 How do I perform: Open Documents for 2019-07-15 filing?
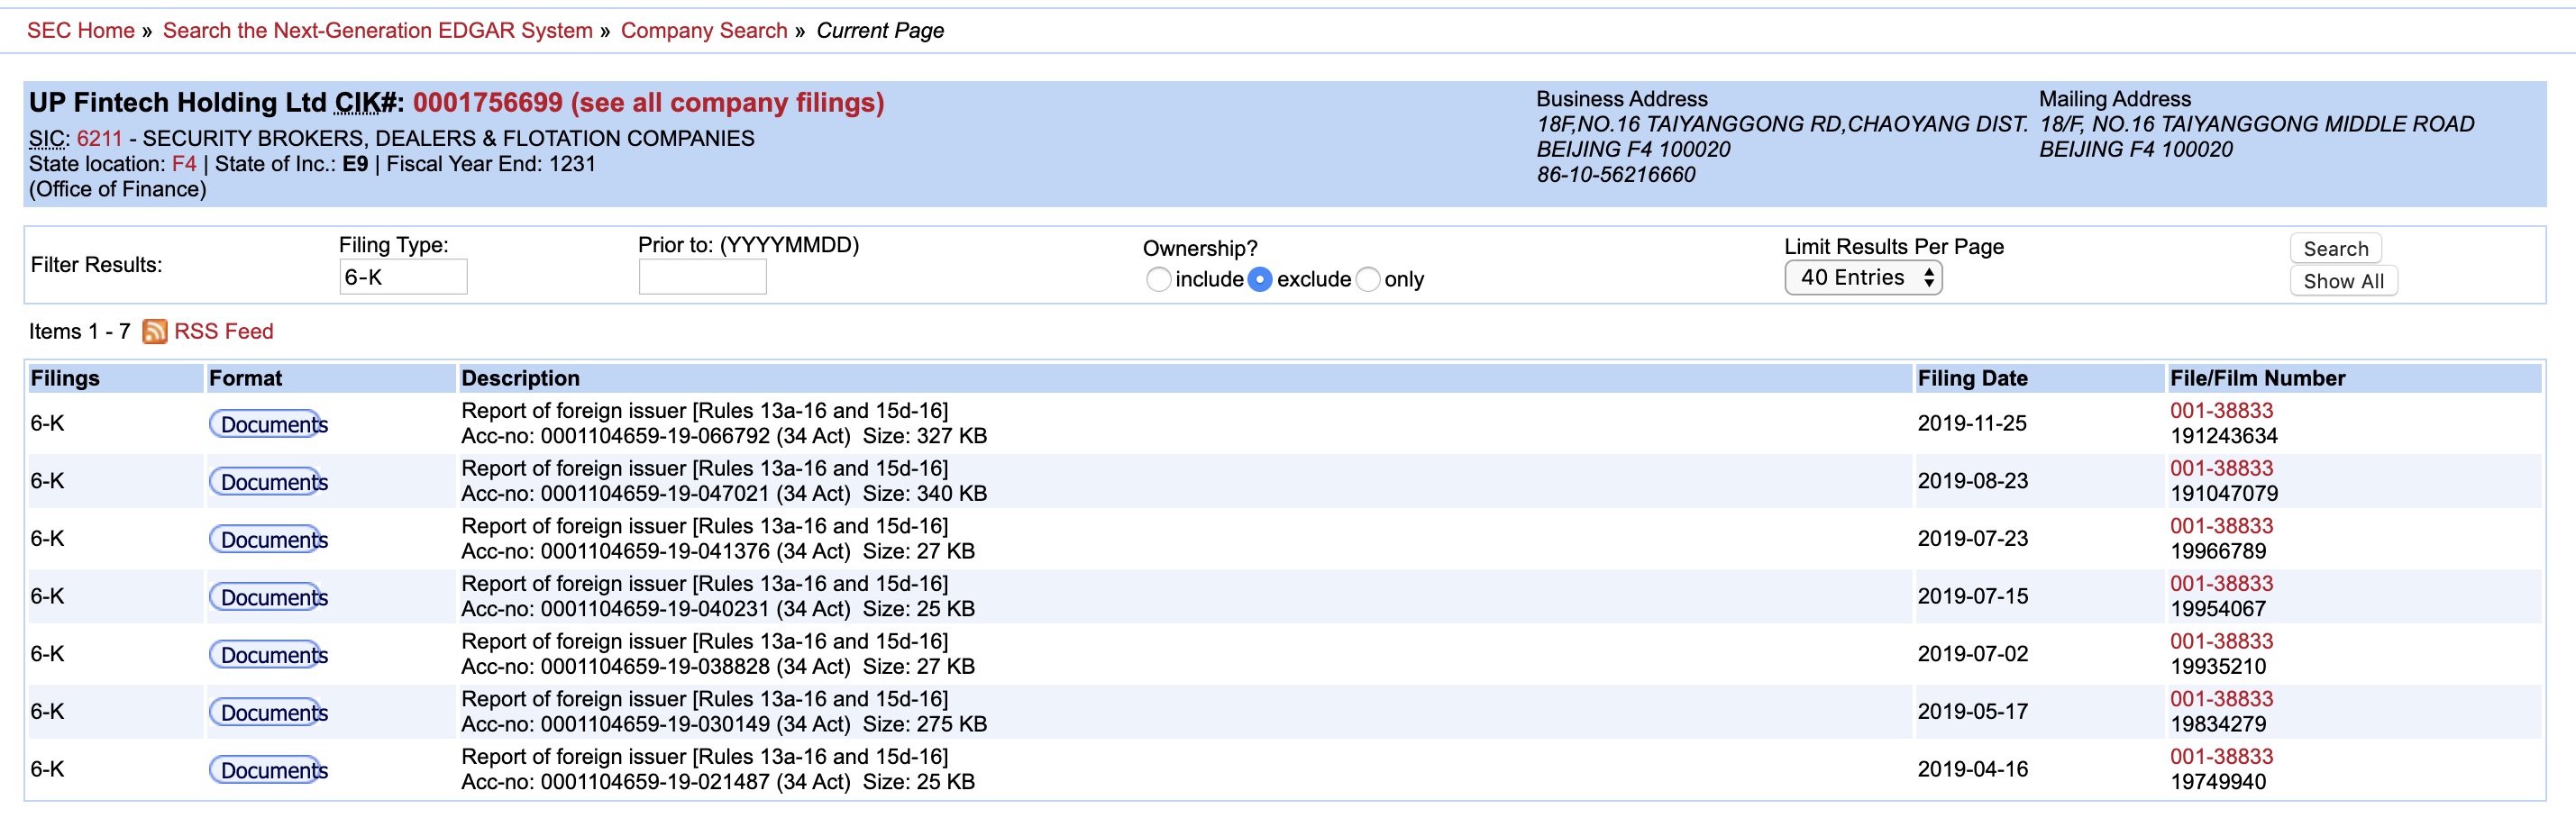[x=268, y=597]
